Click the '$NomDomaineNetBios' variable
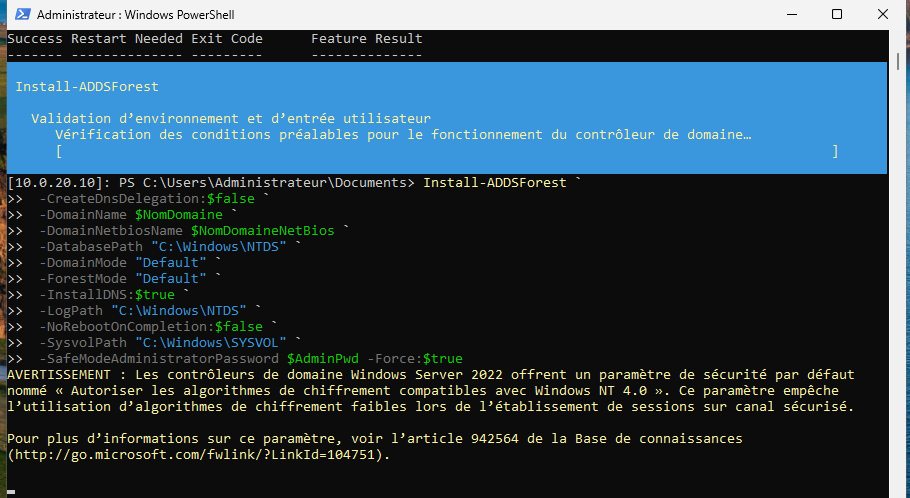This screenshot has width=910, height=498. (263, 230)
